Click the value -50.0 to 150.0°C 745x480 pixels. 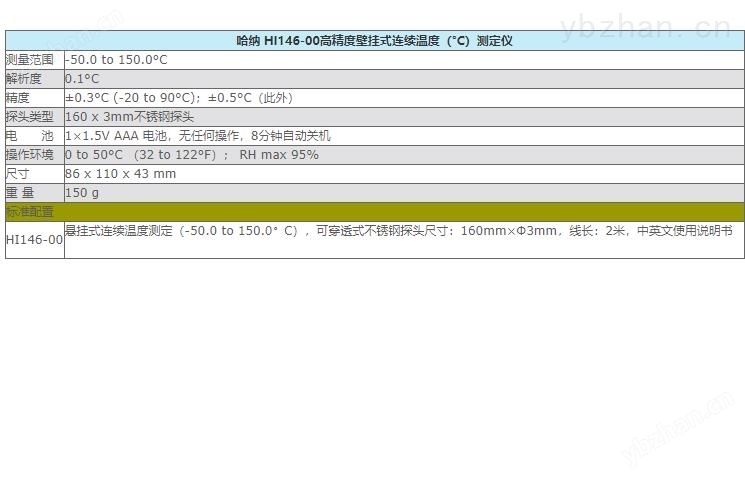116,60
